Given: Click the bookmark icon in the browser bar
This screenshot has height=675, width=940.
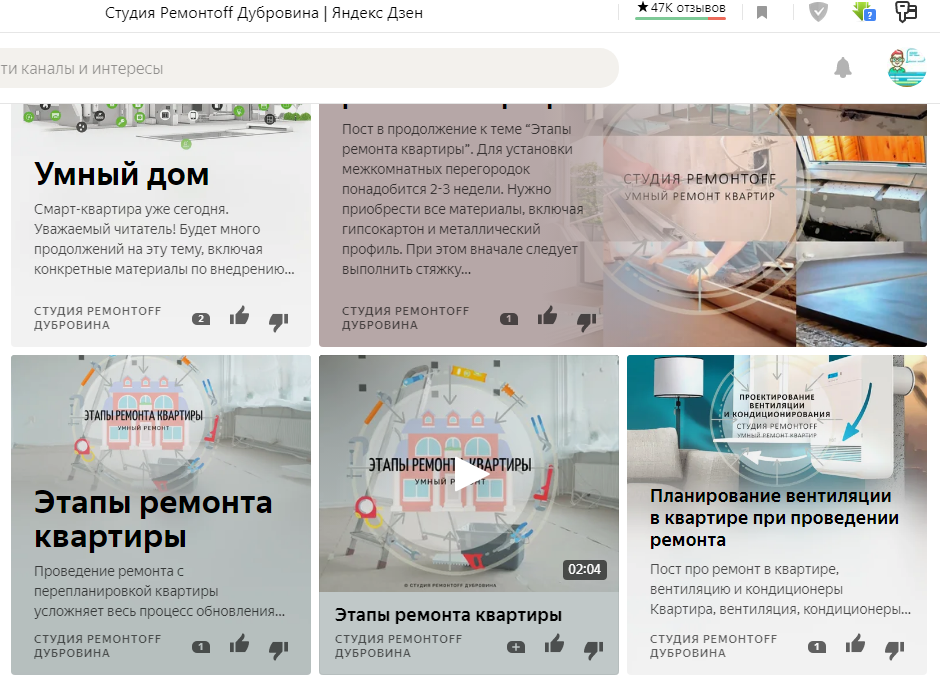Looking at the screenshot, I should (x=762, y=13).
